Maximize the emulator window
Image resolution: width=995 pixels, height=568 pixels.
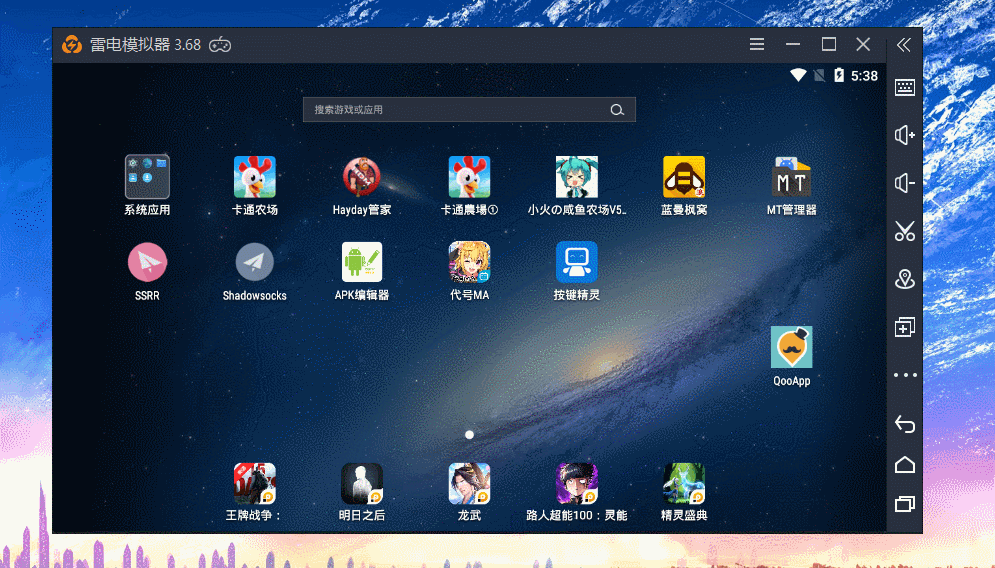pos(828,44)
